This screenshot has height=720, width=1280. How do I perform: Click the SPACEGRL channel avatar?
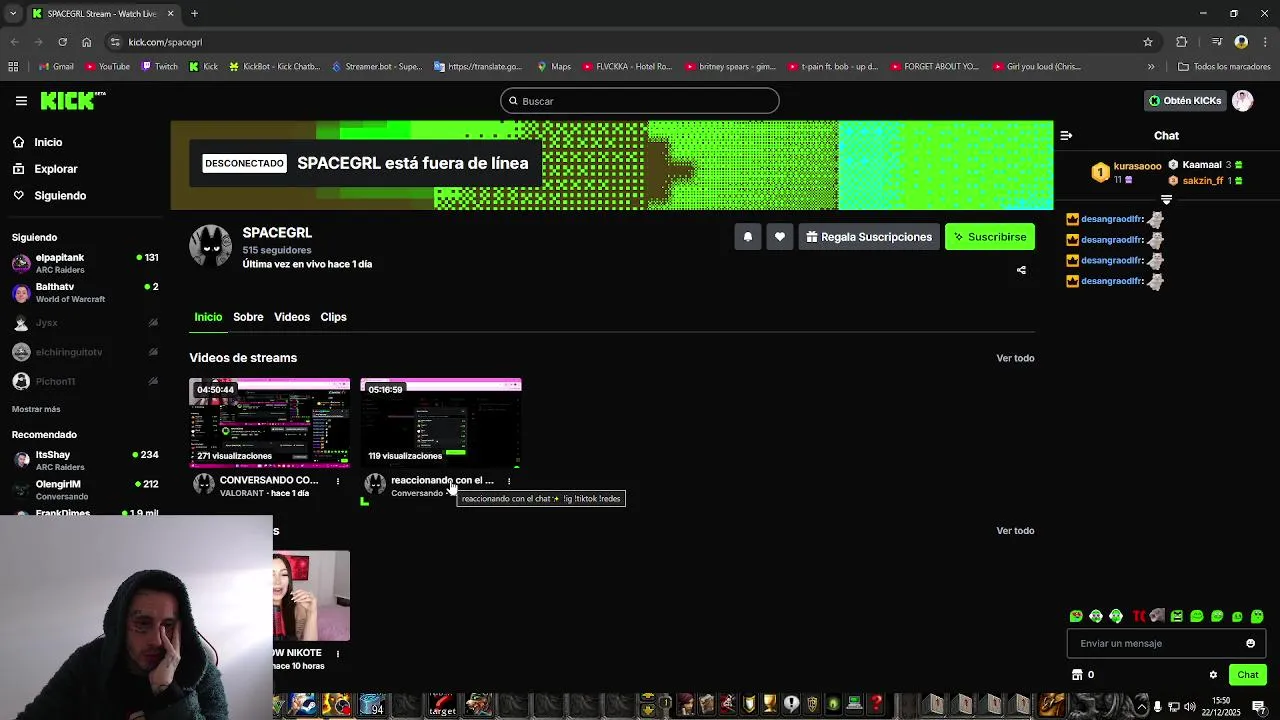click(x=211, y=246)
